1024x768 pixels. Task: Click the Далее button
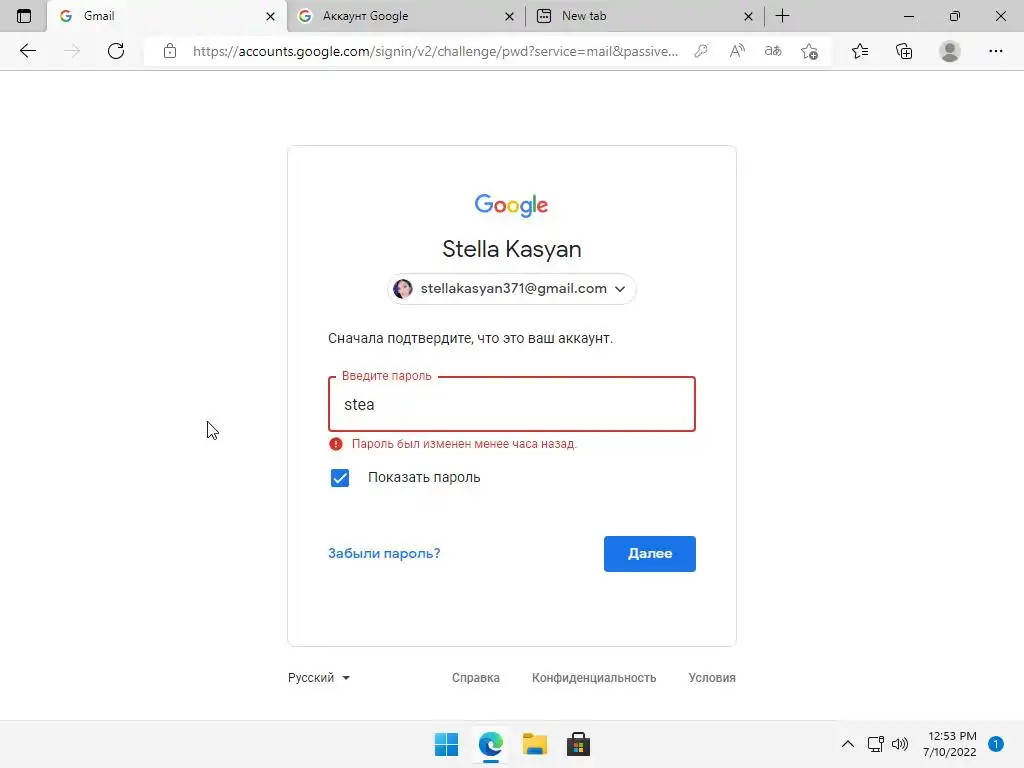click(649, 554)
